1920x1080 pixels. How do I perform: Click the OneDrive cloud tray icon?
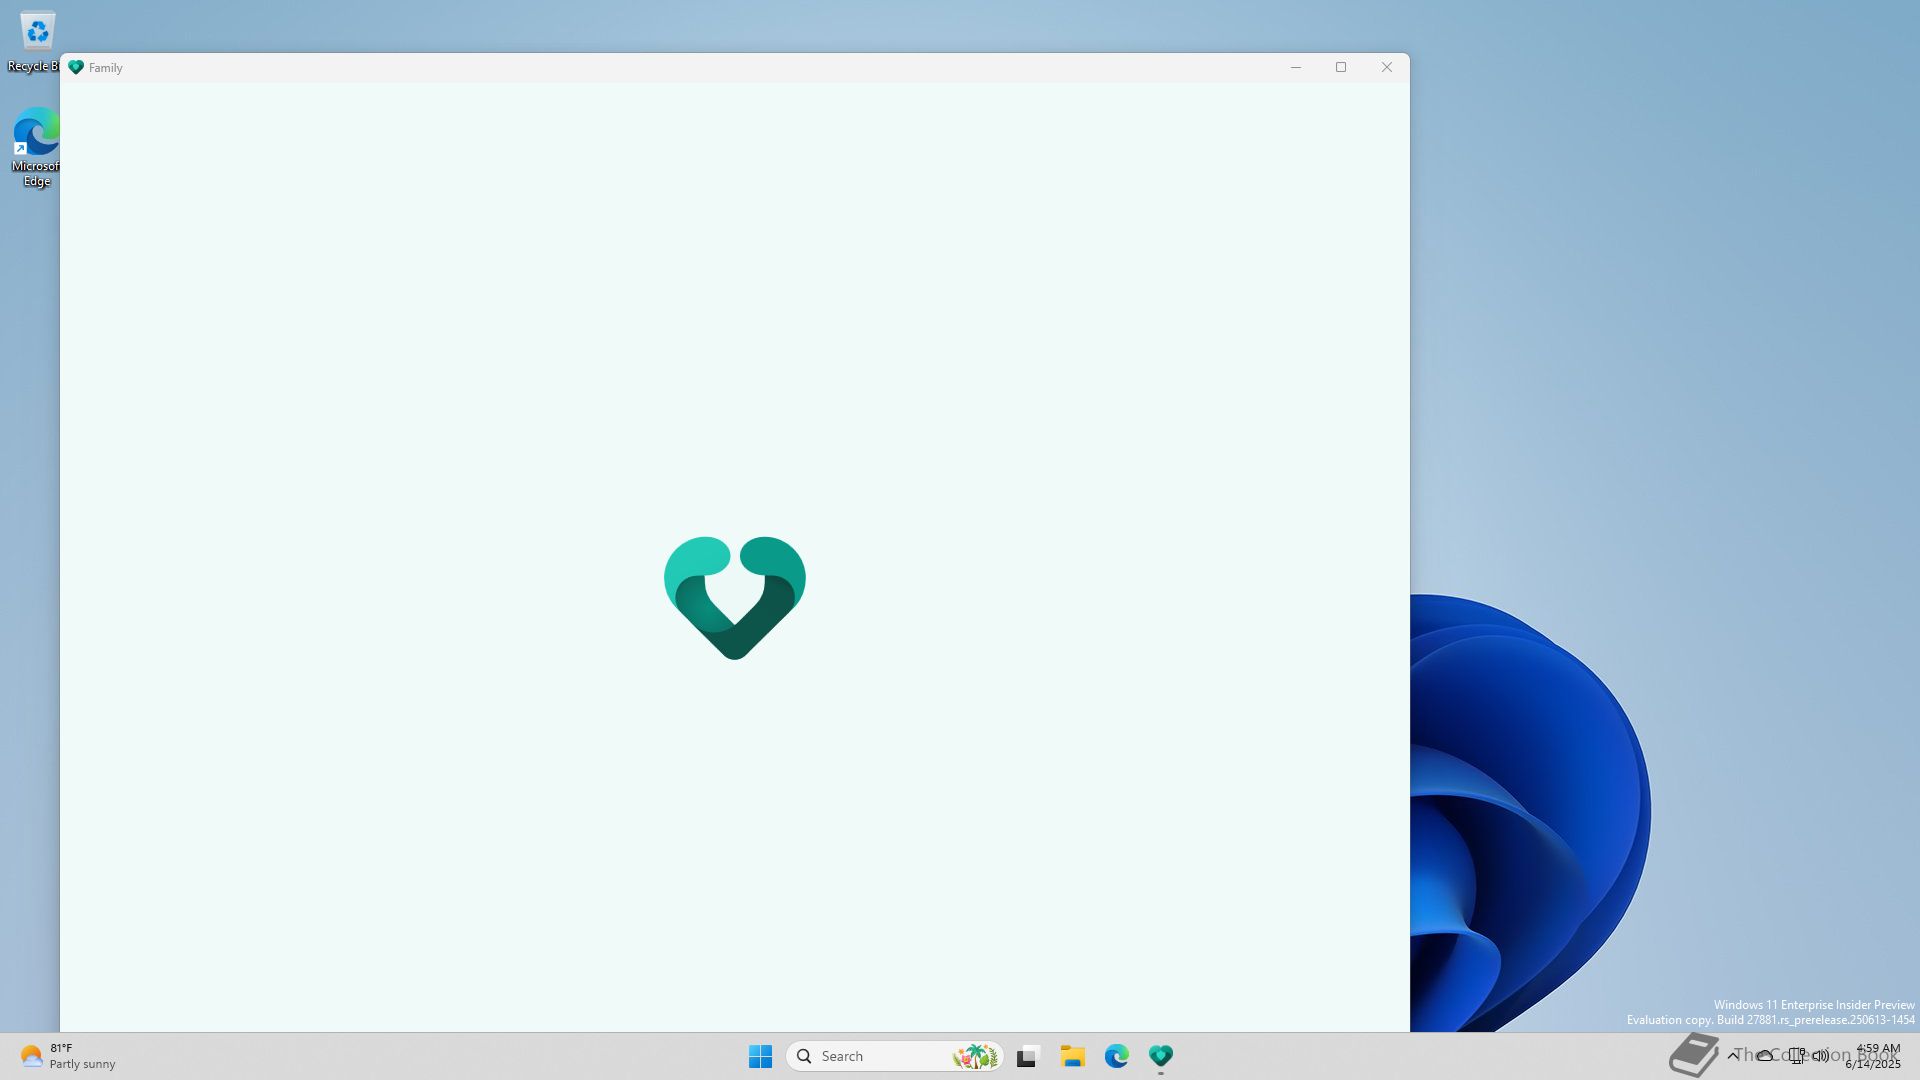(x=1765, y=1055)
